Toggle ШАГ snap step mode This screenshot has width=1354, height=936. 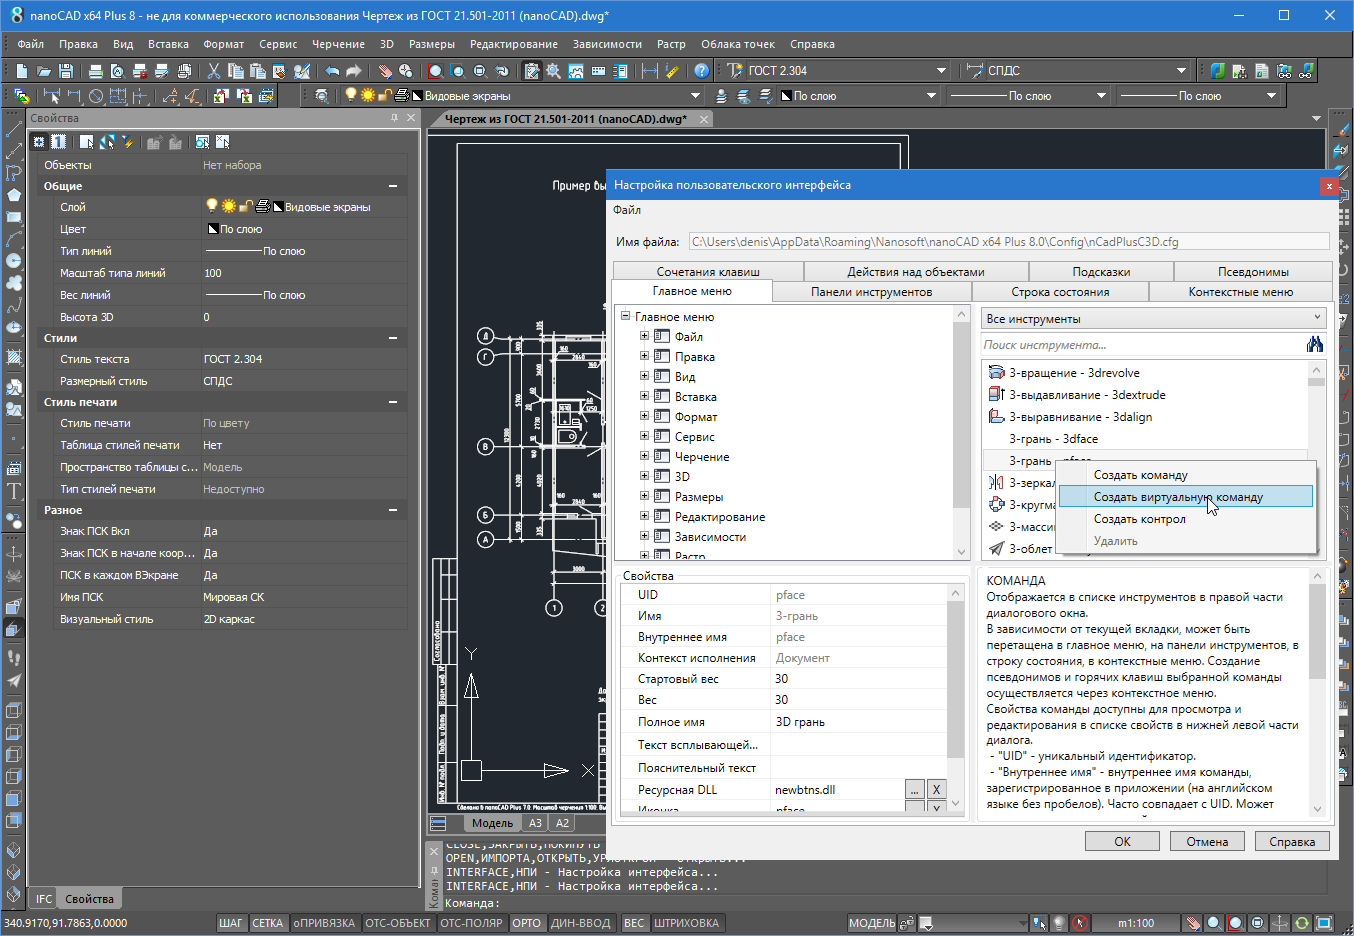(x=231, y=923)
